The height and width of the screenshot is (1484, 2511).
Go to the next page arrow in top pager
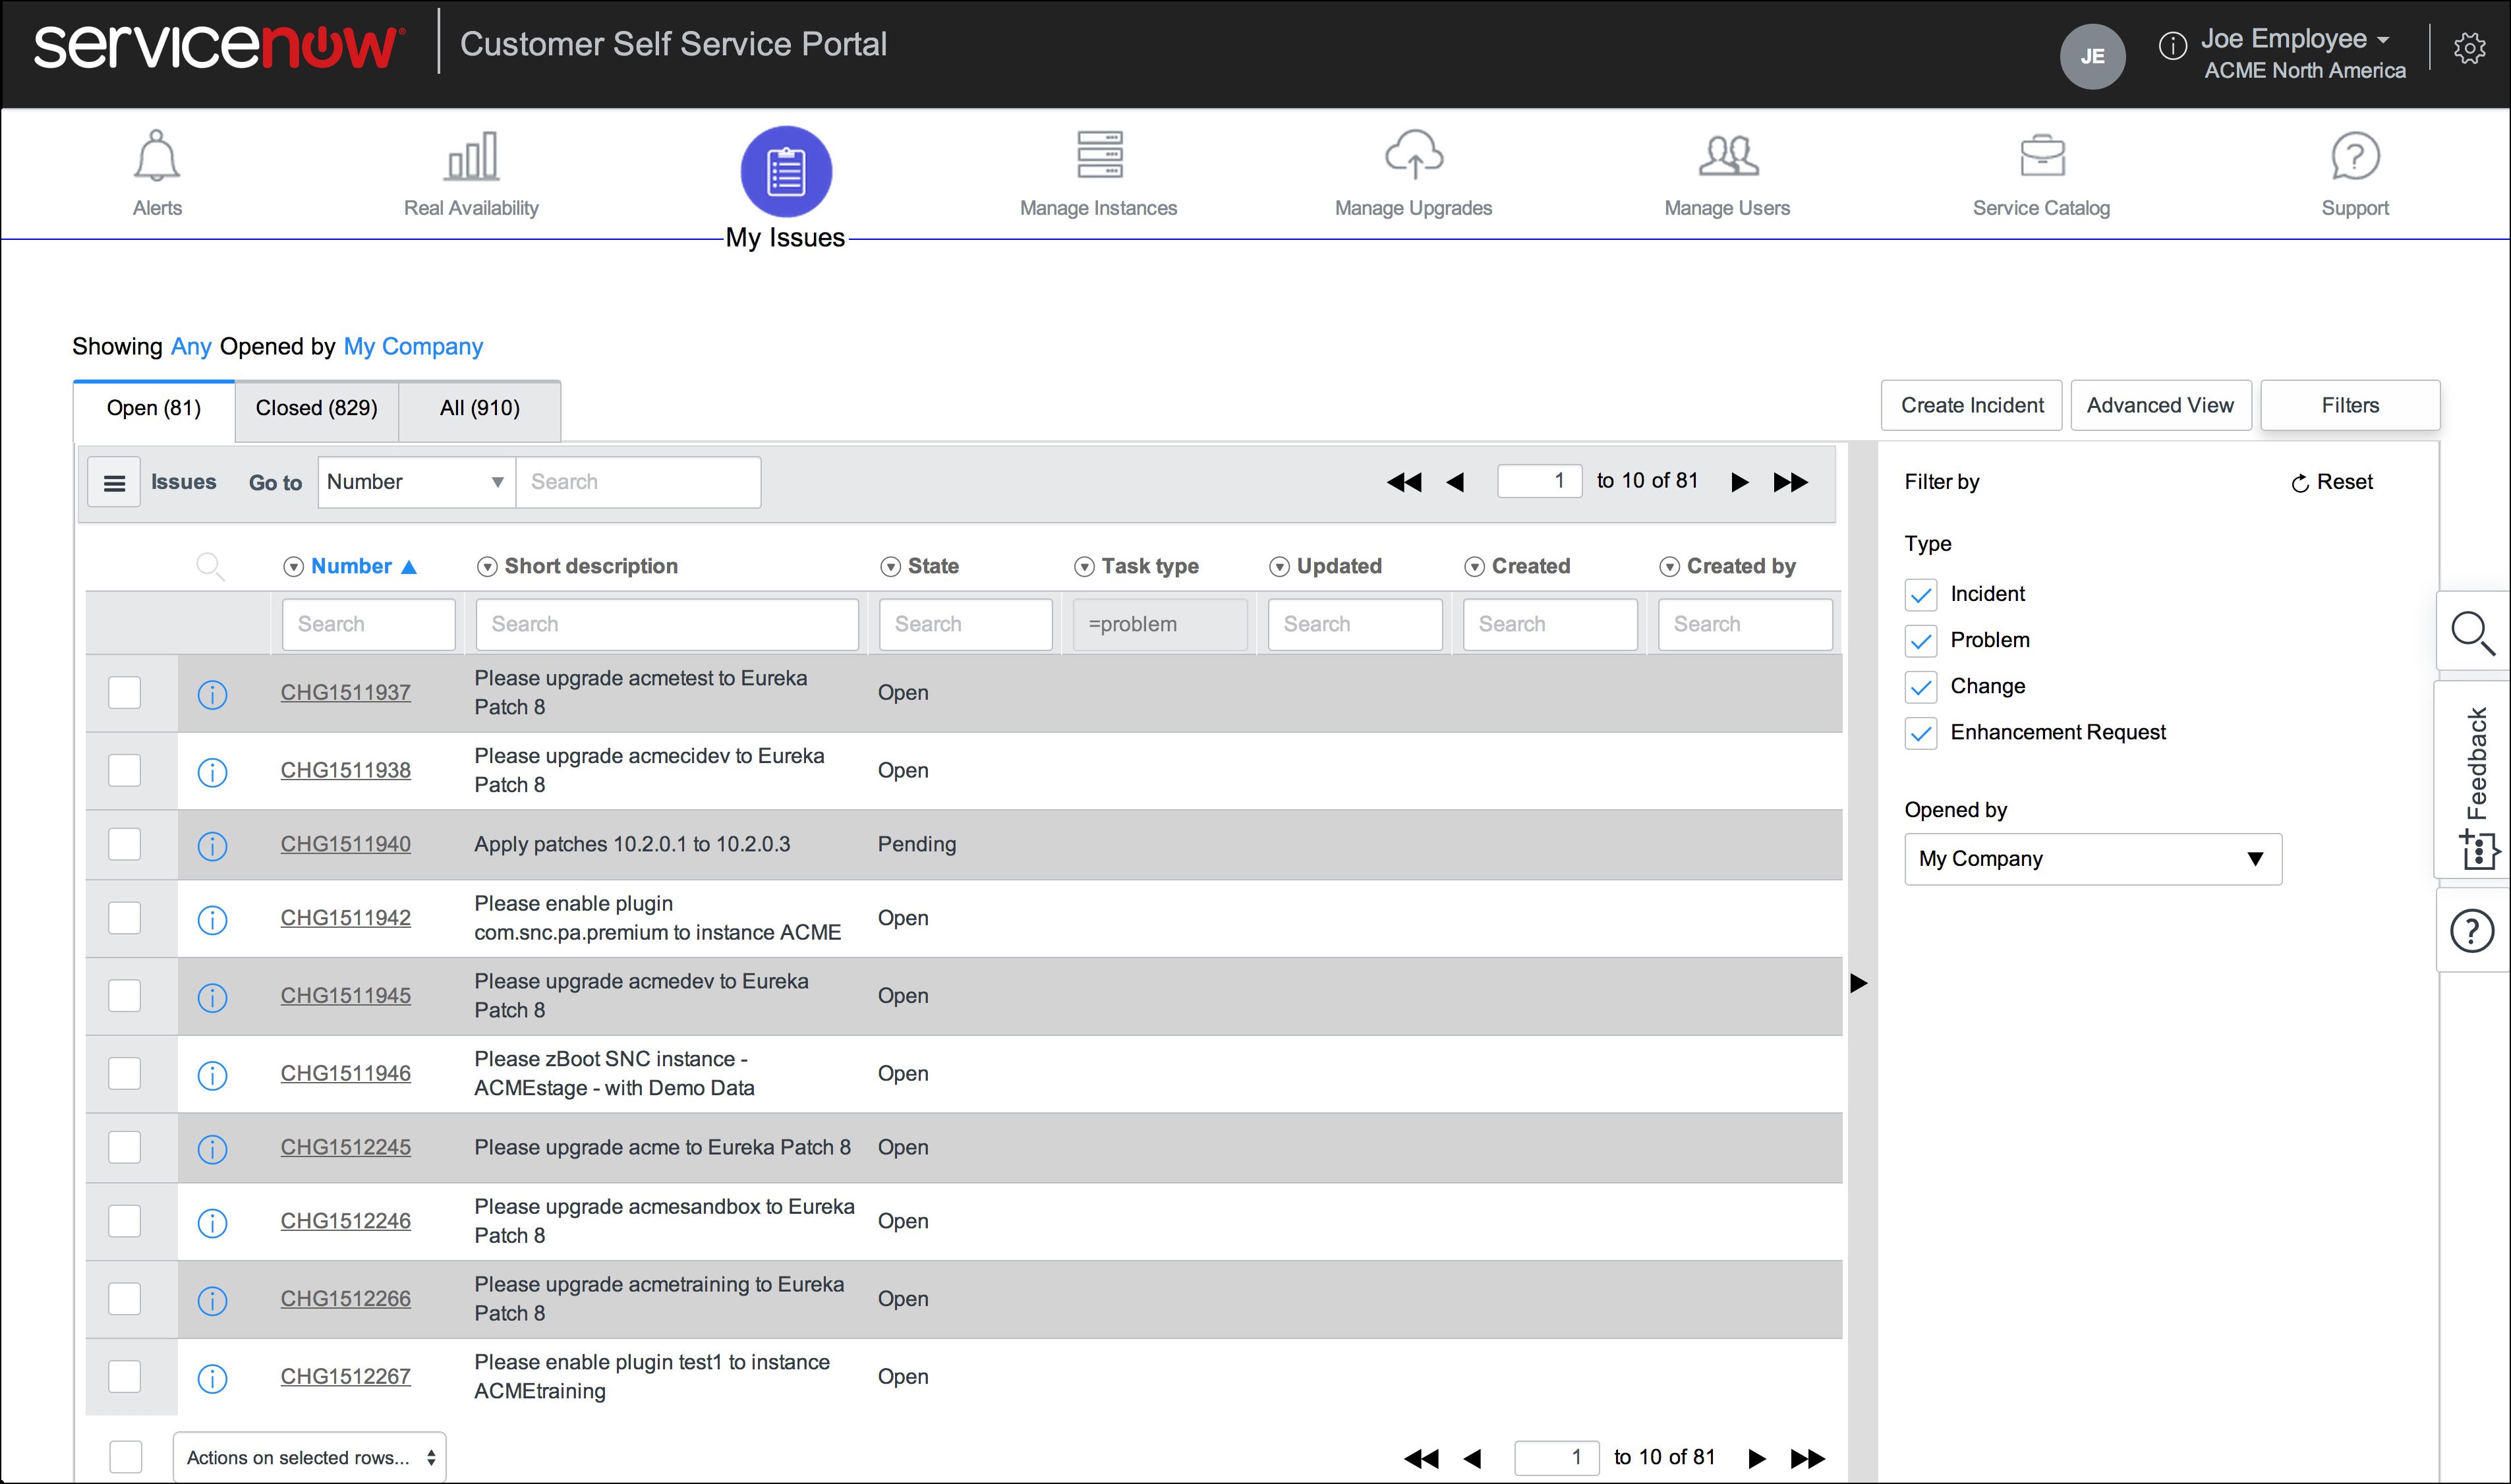[1739, 483]
